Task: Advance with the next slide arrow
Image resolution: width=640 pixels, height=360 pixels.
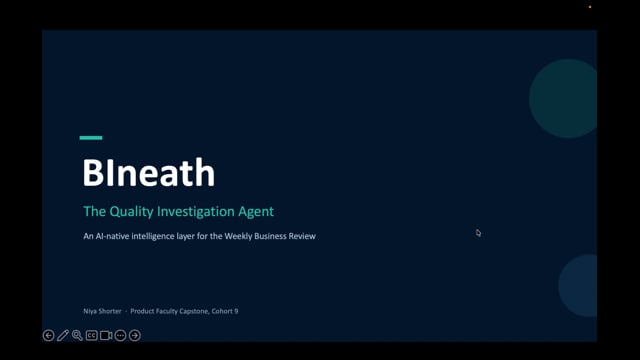Action: pos(135,336)
